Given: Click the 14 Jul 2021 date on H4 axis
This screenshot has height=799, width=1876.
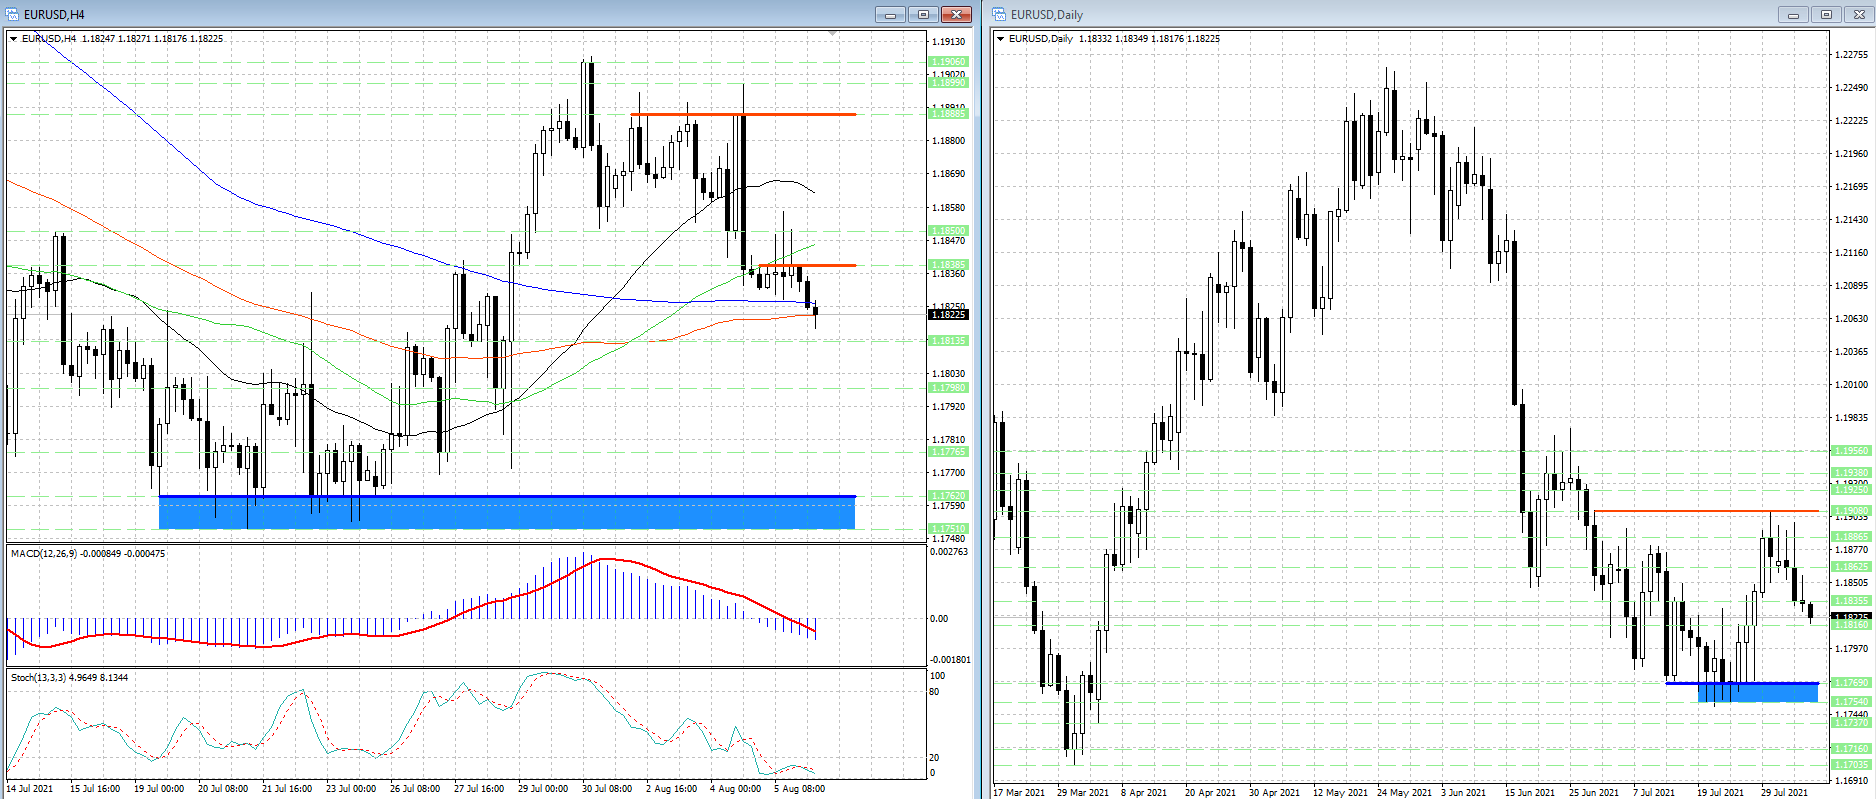Looking at the screenshot, I should (x=30, y=789).
